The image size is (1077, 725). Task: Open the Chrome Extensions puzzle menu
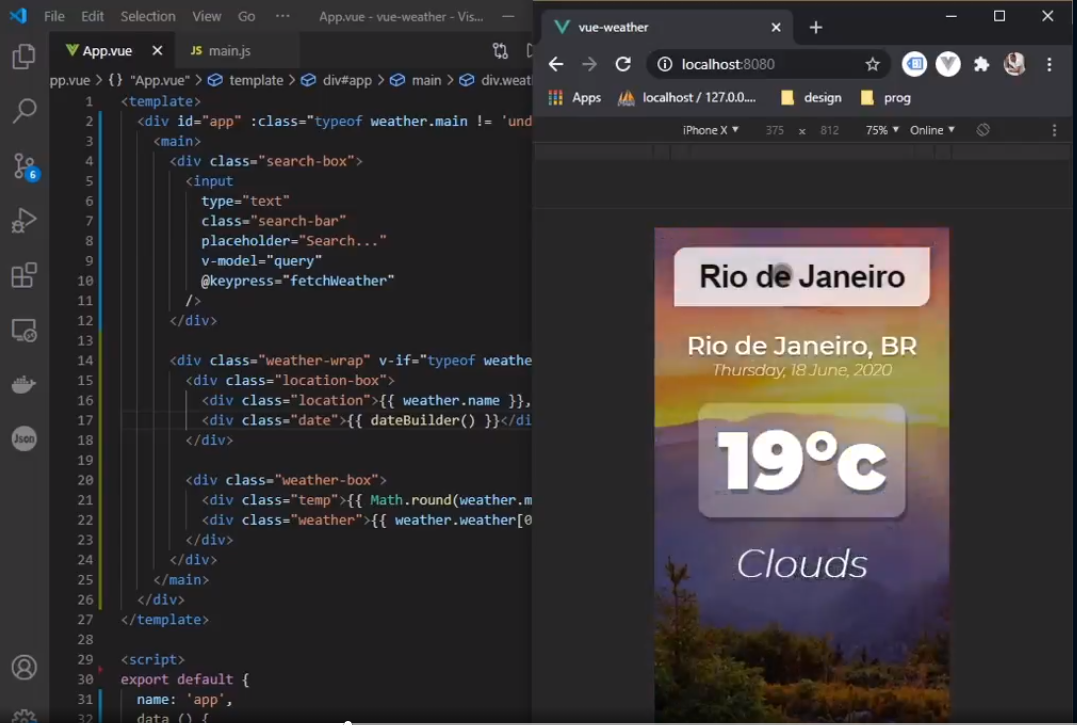tap(982, 64)
